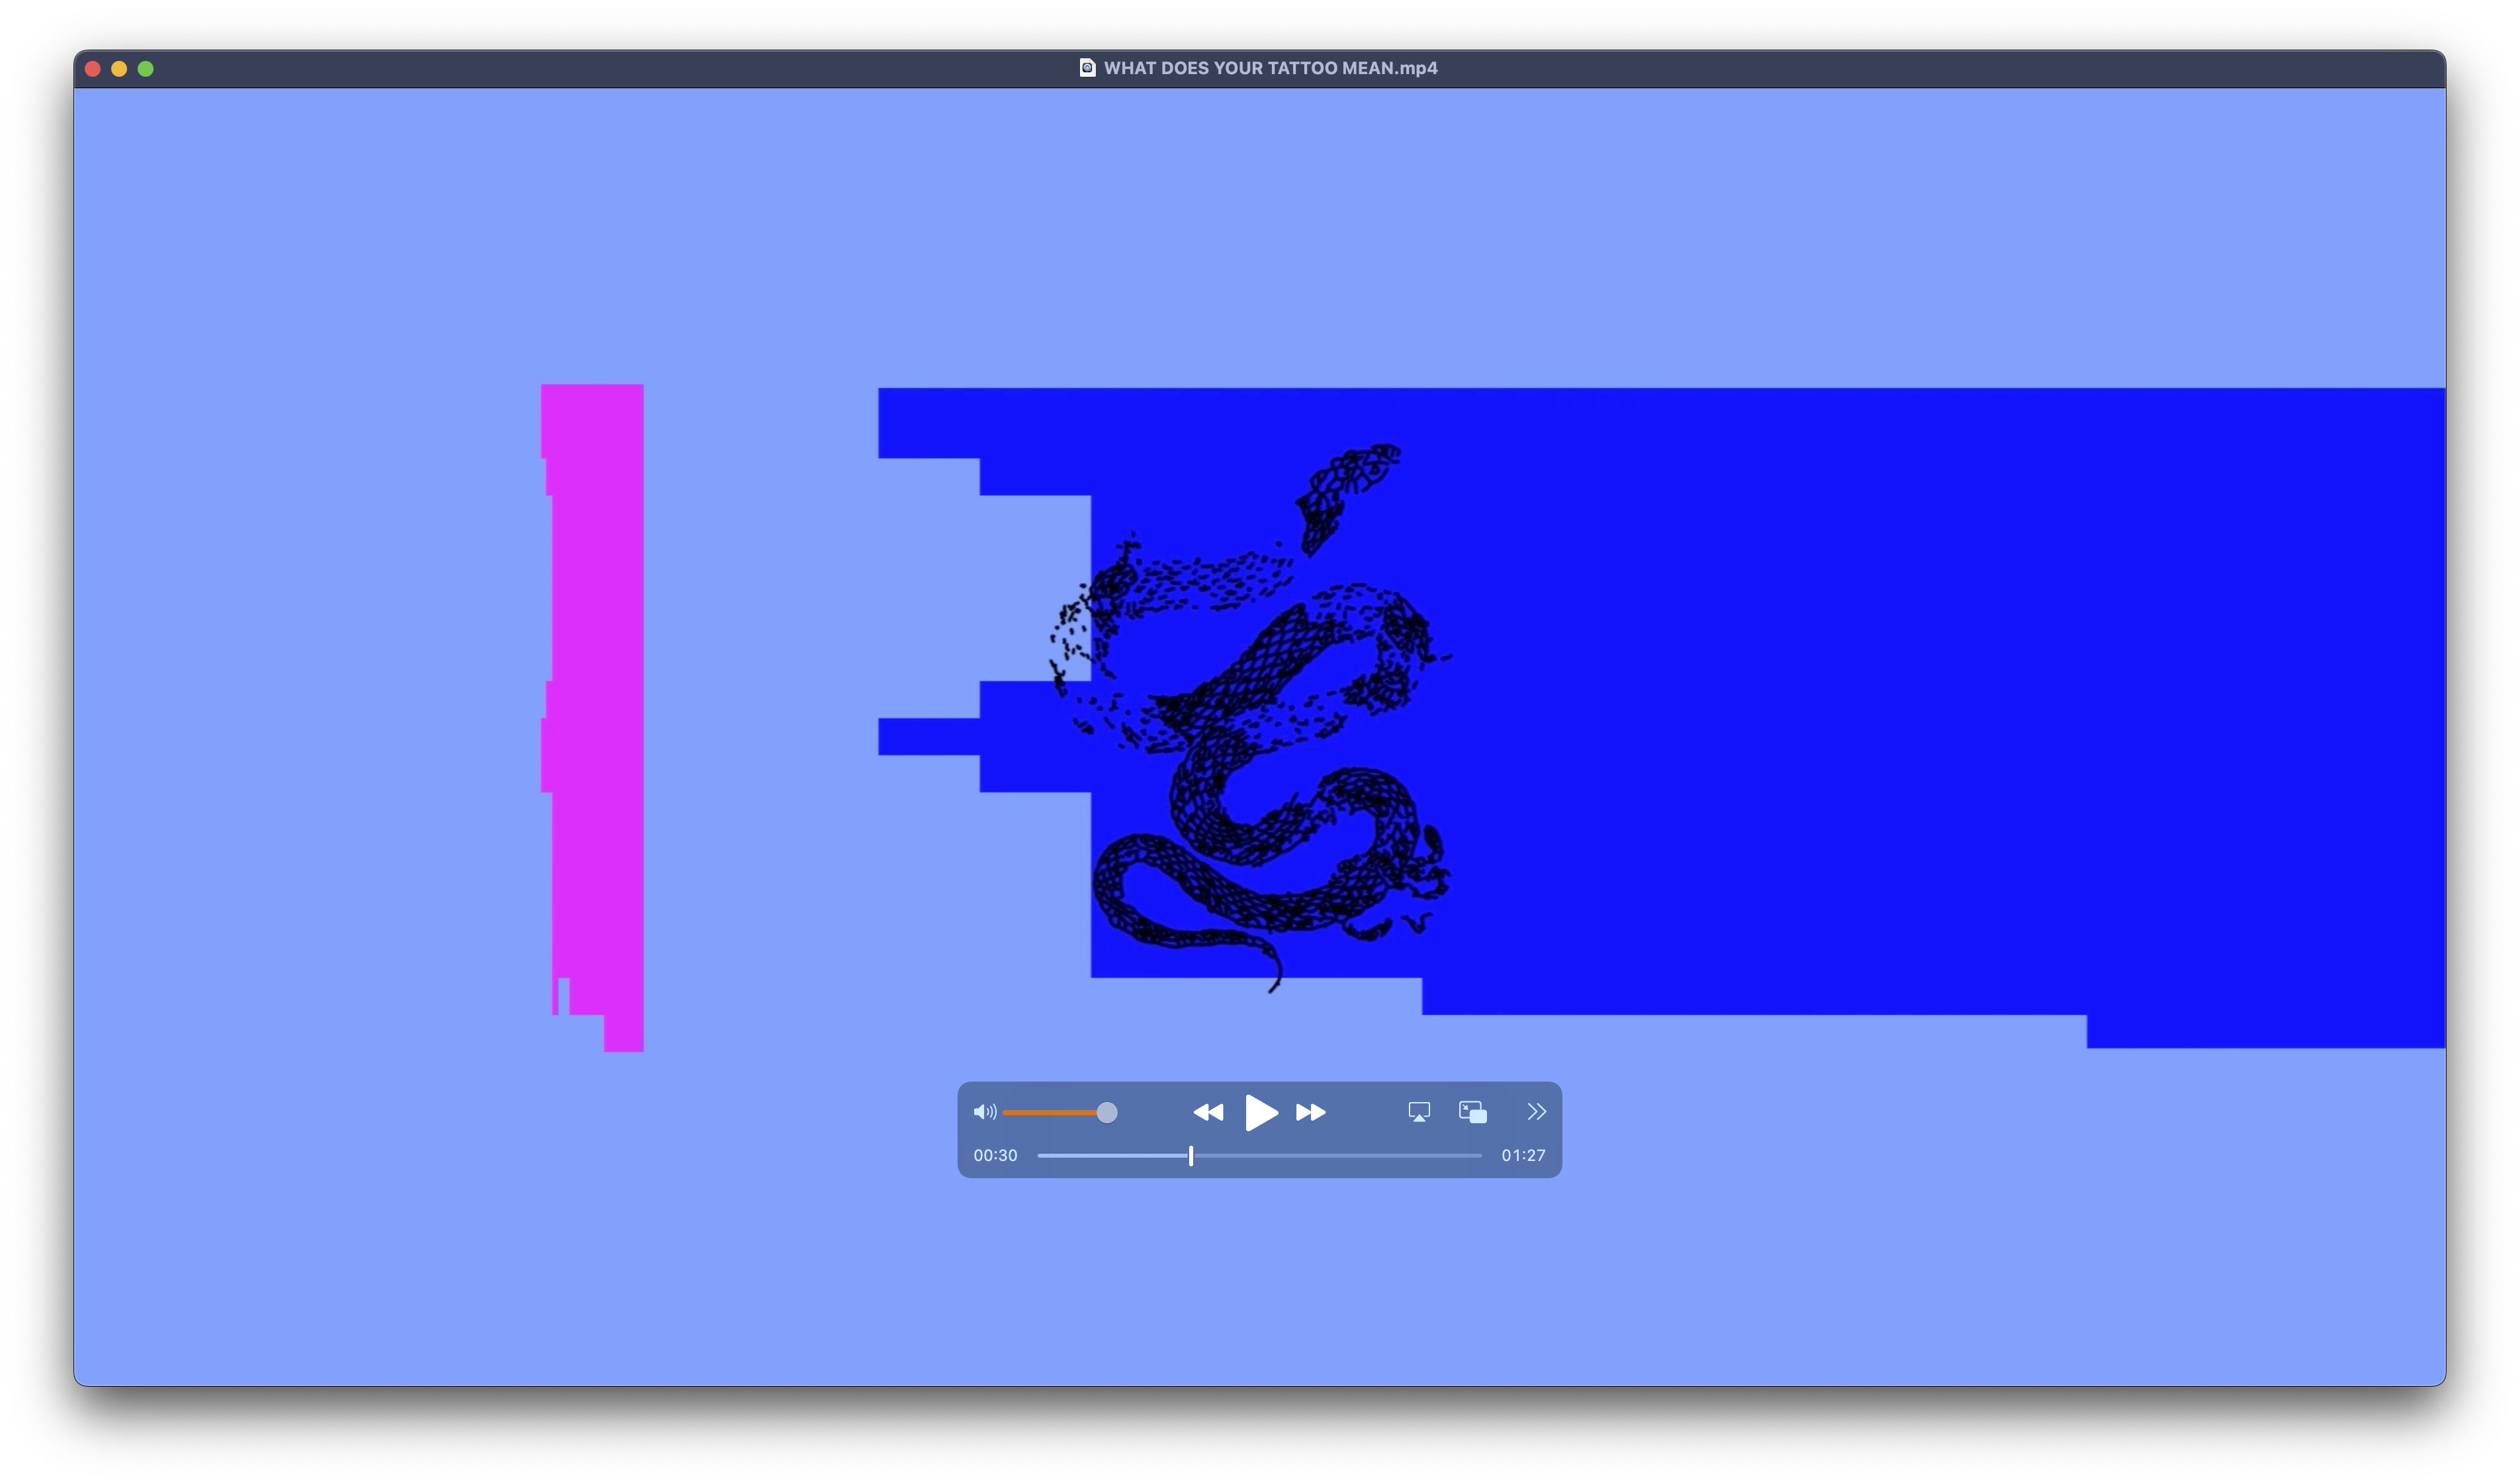Play the video

point(1261,1112)
